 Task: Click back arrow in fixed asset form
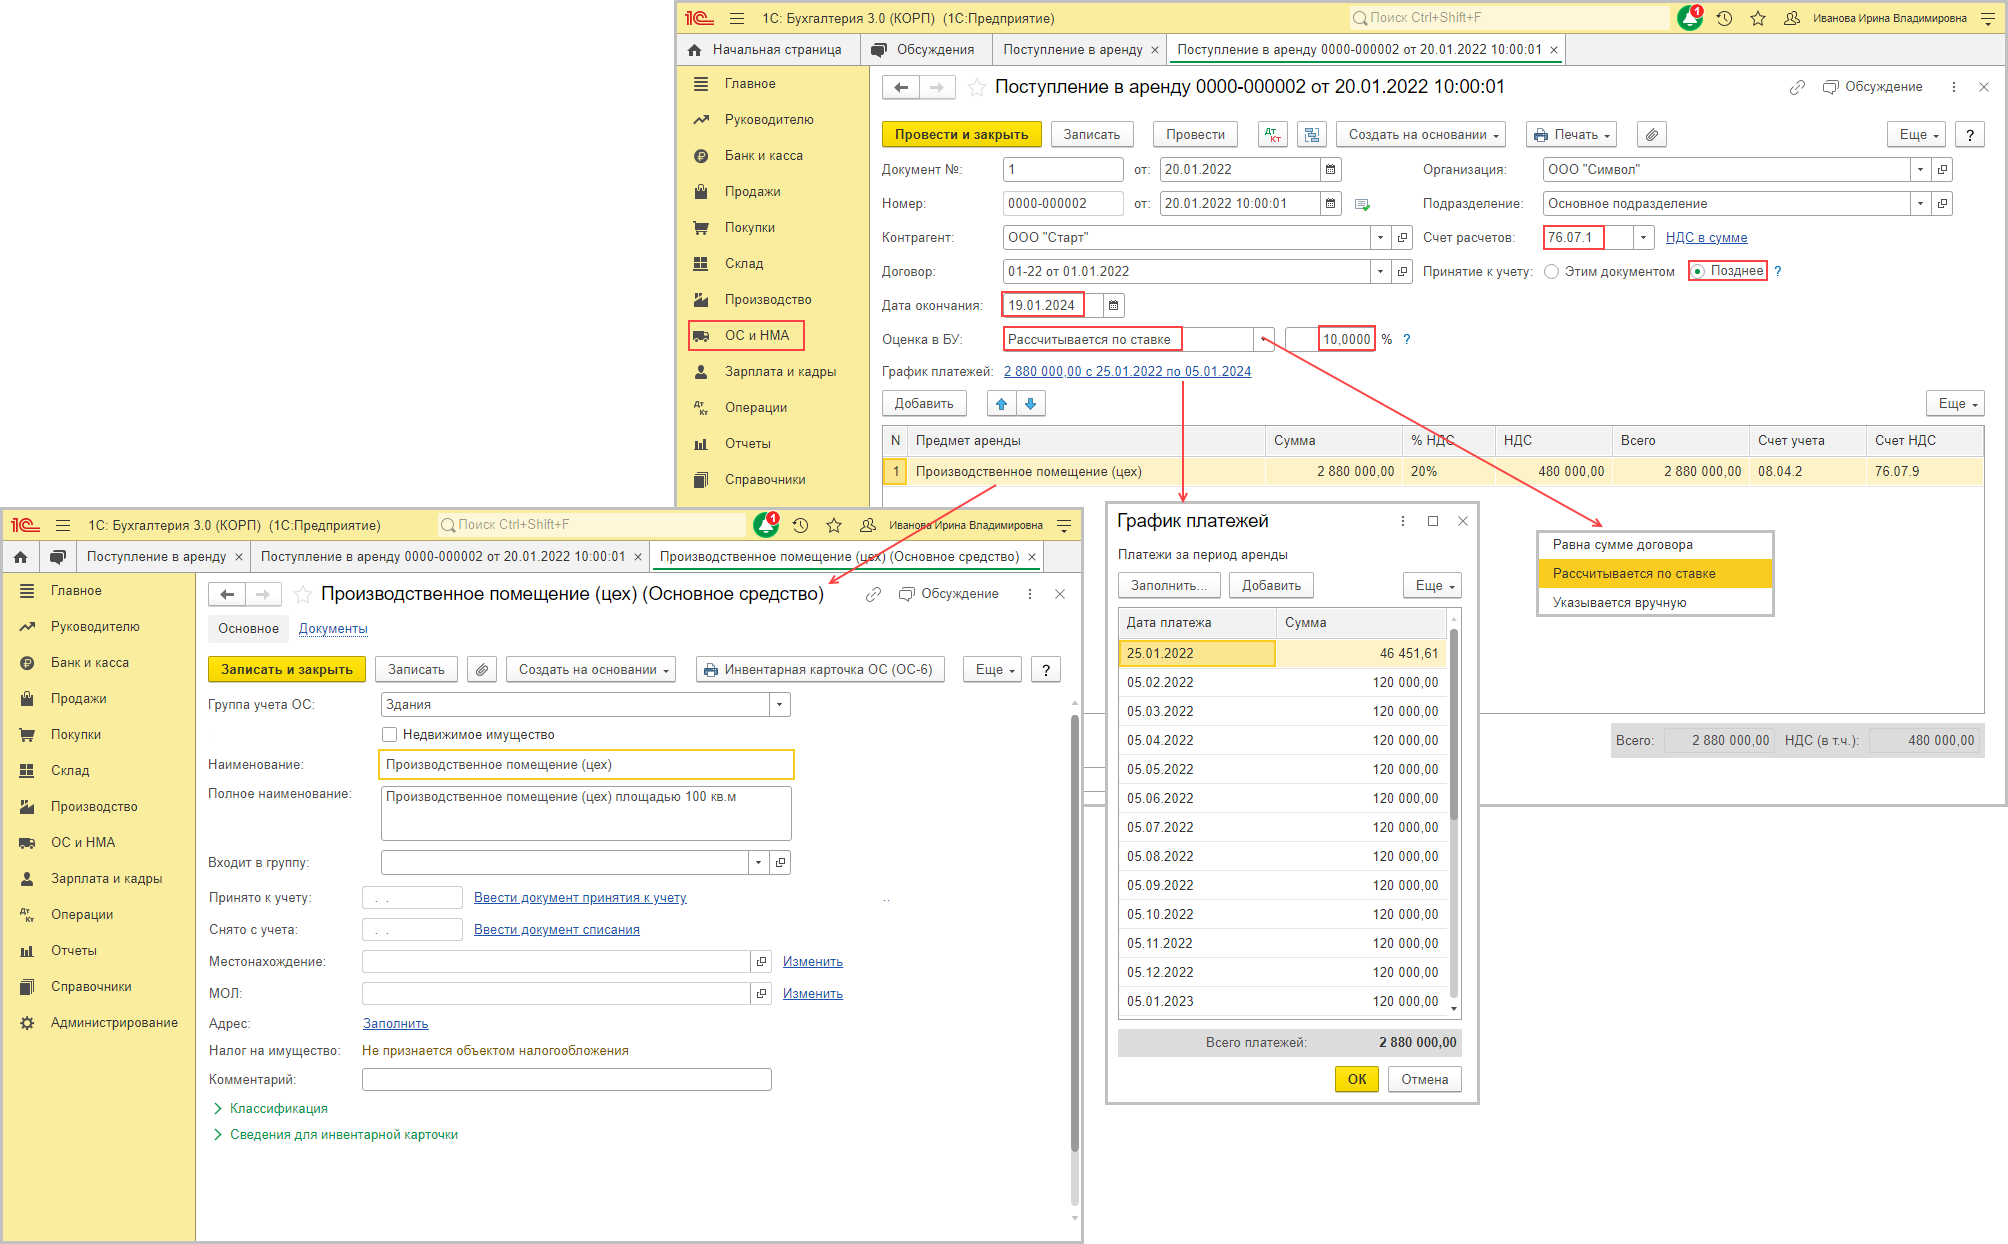227,595
